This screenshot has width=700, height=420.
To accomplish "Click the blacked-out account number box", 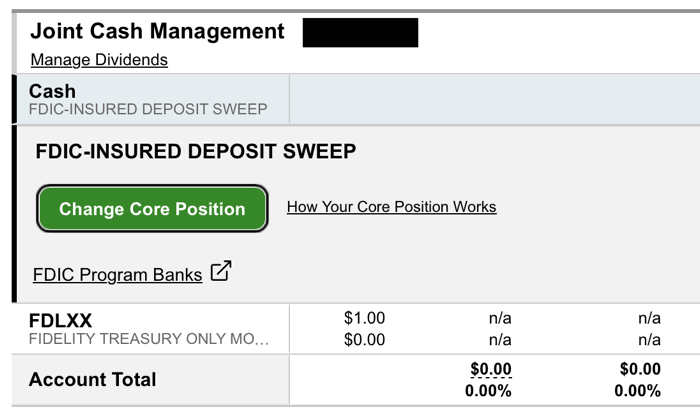I will (360, 32).
